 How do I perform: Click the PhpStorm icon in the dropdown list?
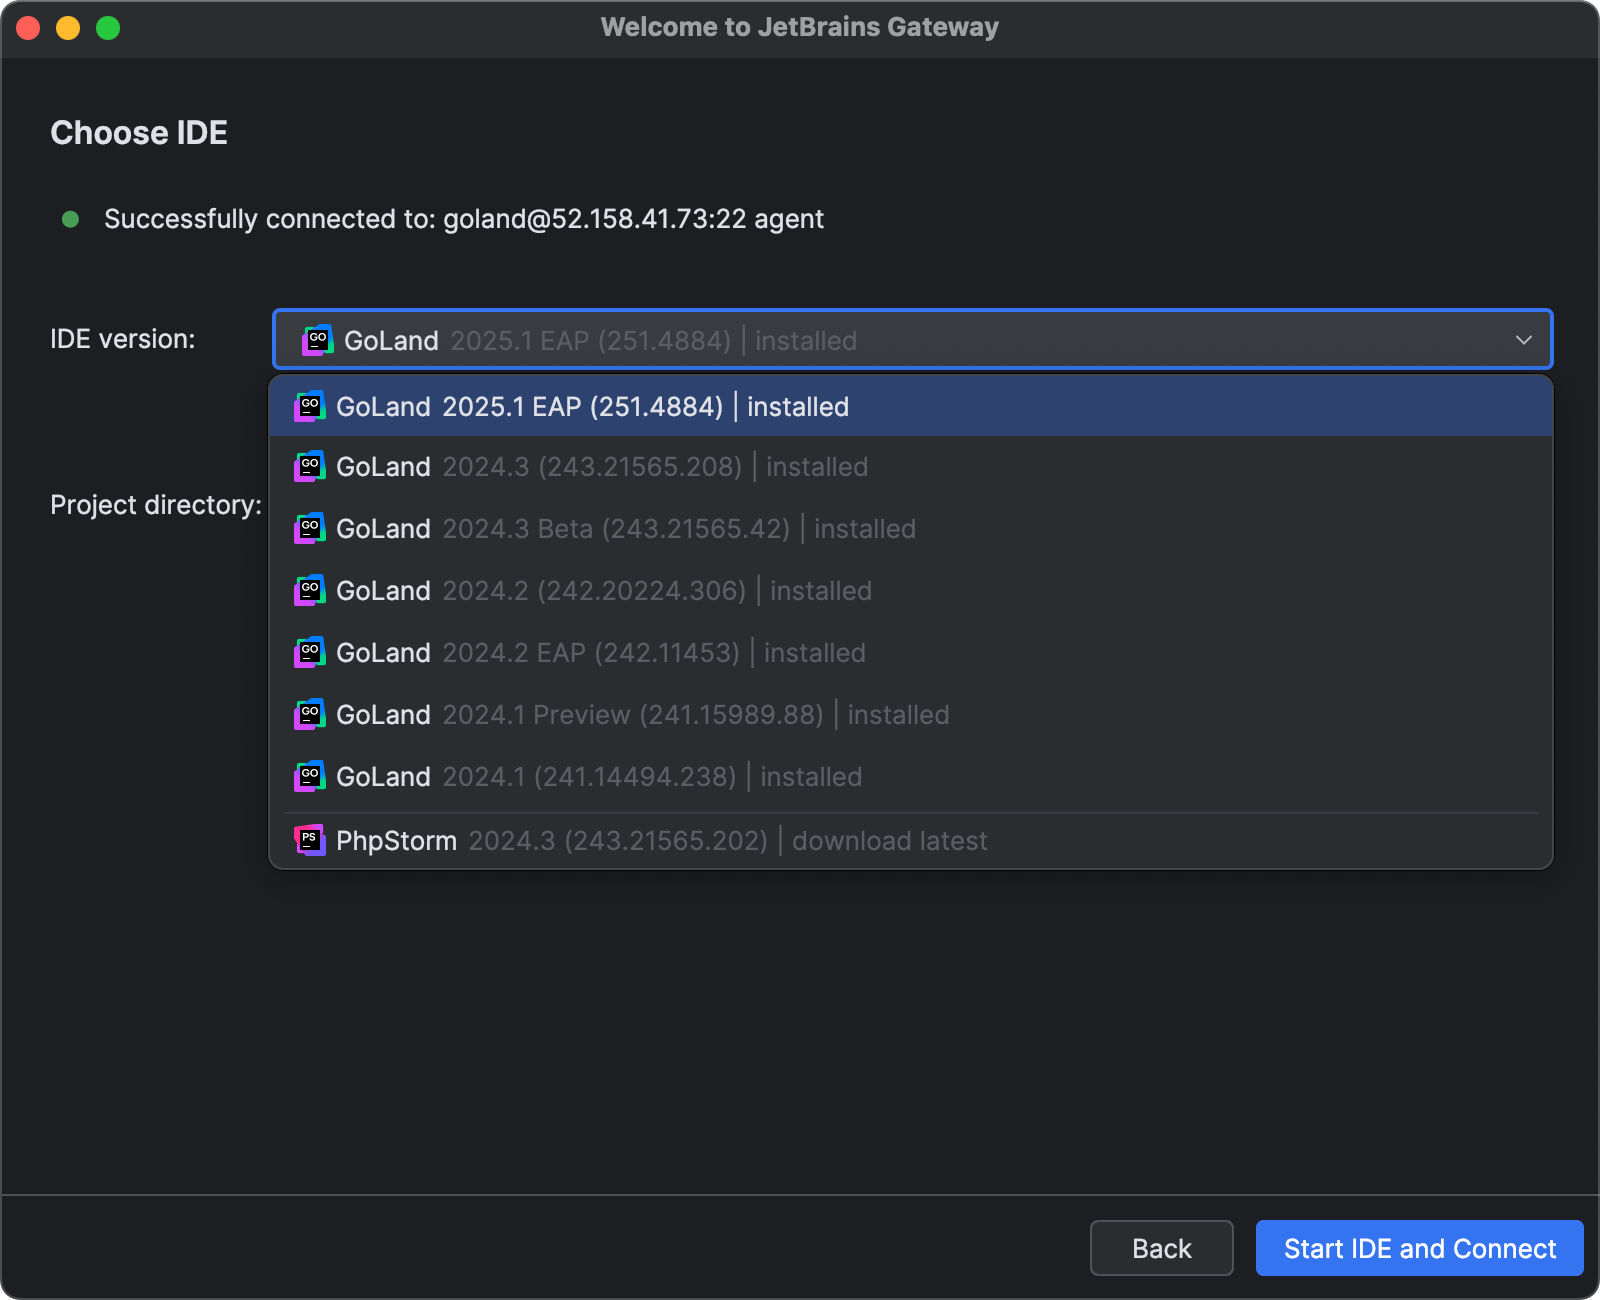click(310, 840)
